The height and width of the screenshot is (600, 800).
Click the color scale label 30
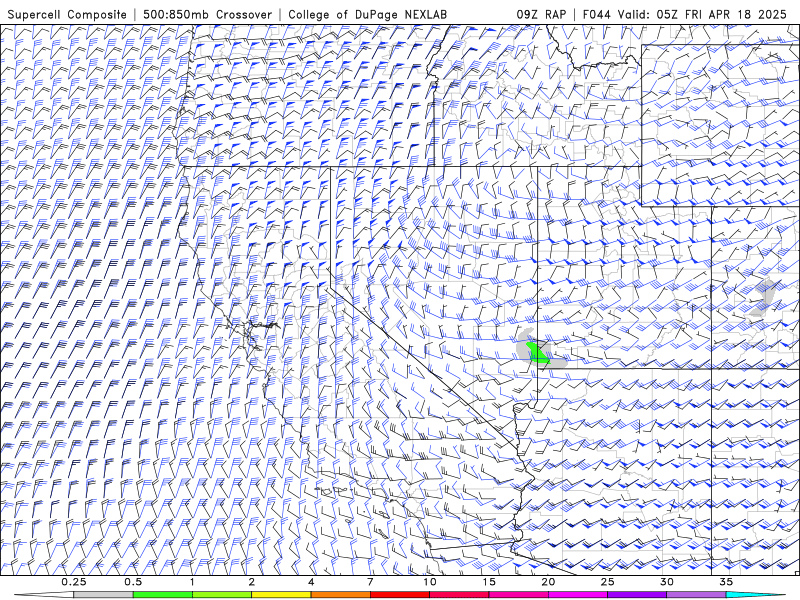667,582
